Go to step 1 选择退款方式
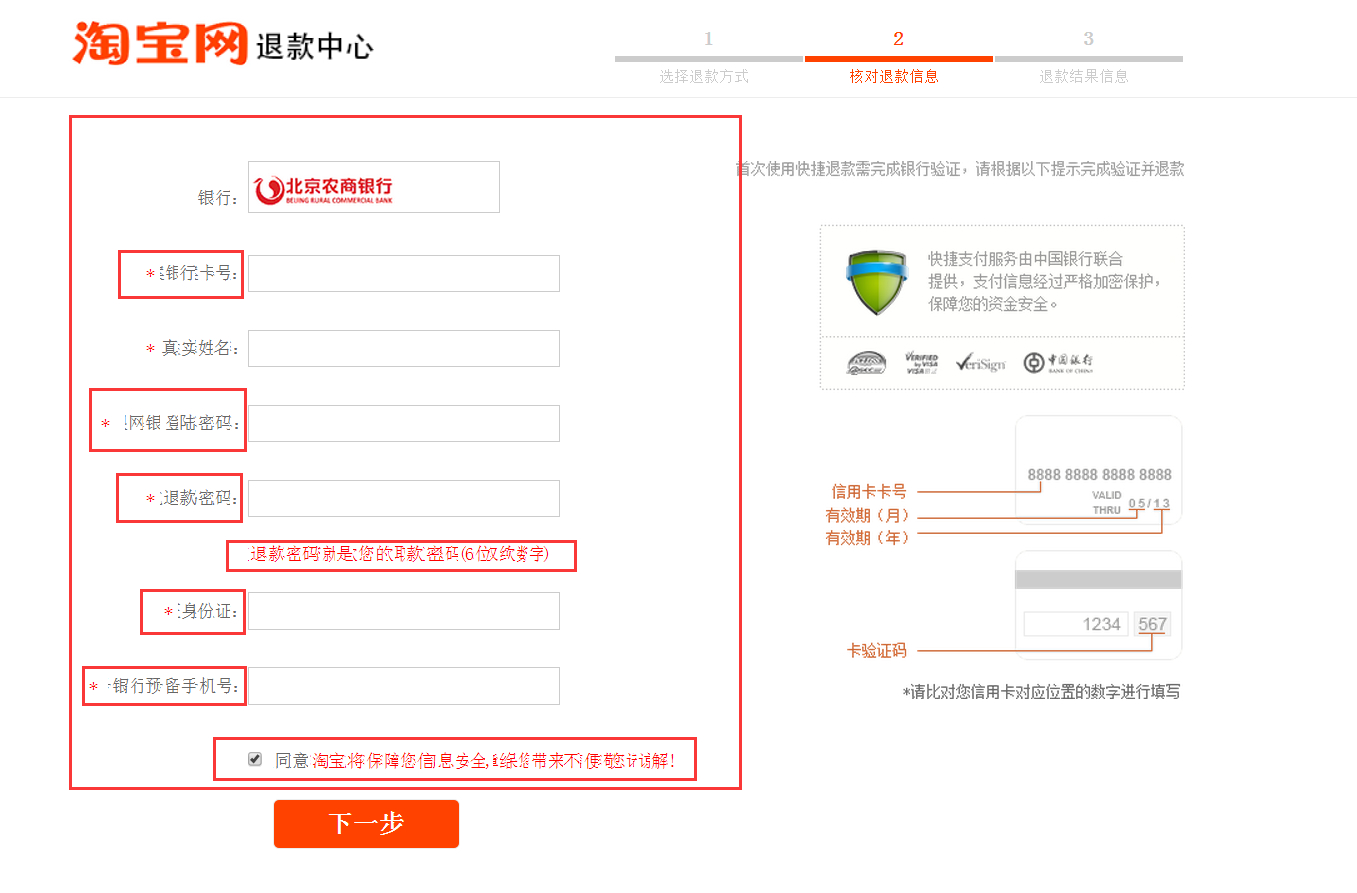 (x=708, y=58)
